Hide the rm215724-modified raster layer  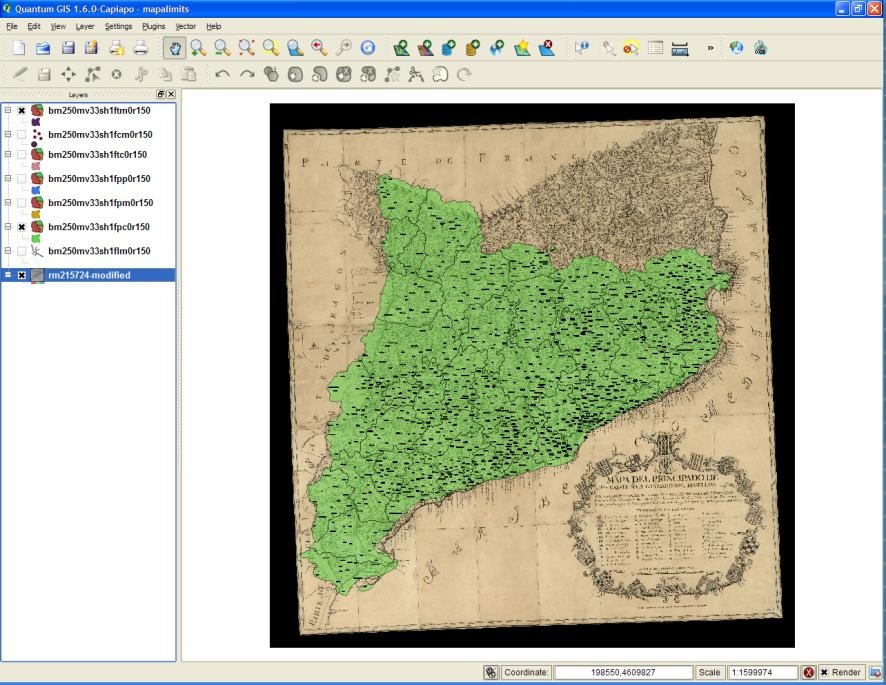(21, 275)
